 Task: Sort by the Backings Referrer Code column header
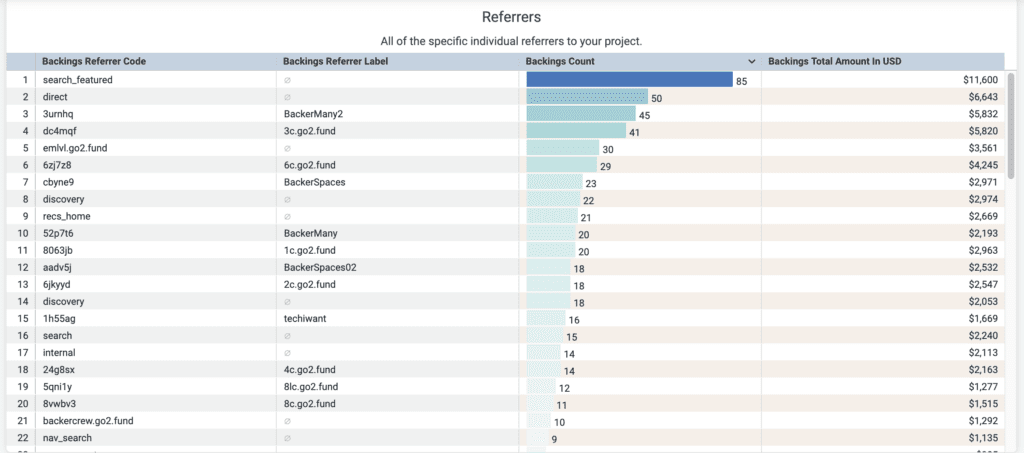[x=94, y=62]
